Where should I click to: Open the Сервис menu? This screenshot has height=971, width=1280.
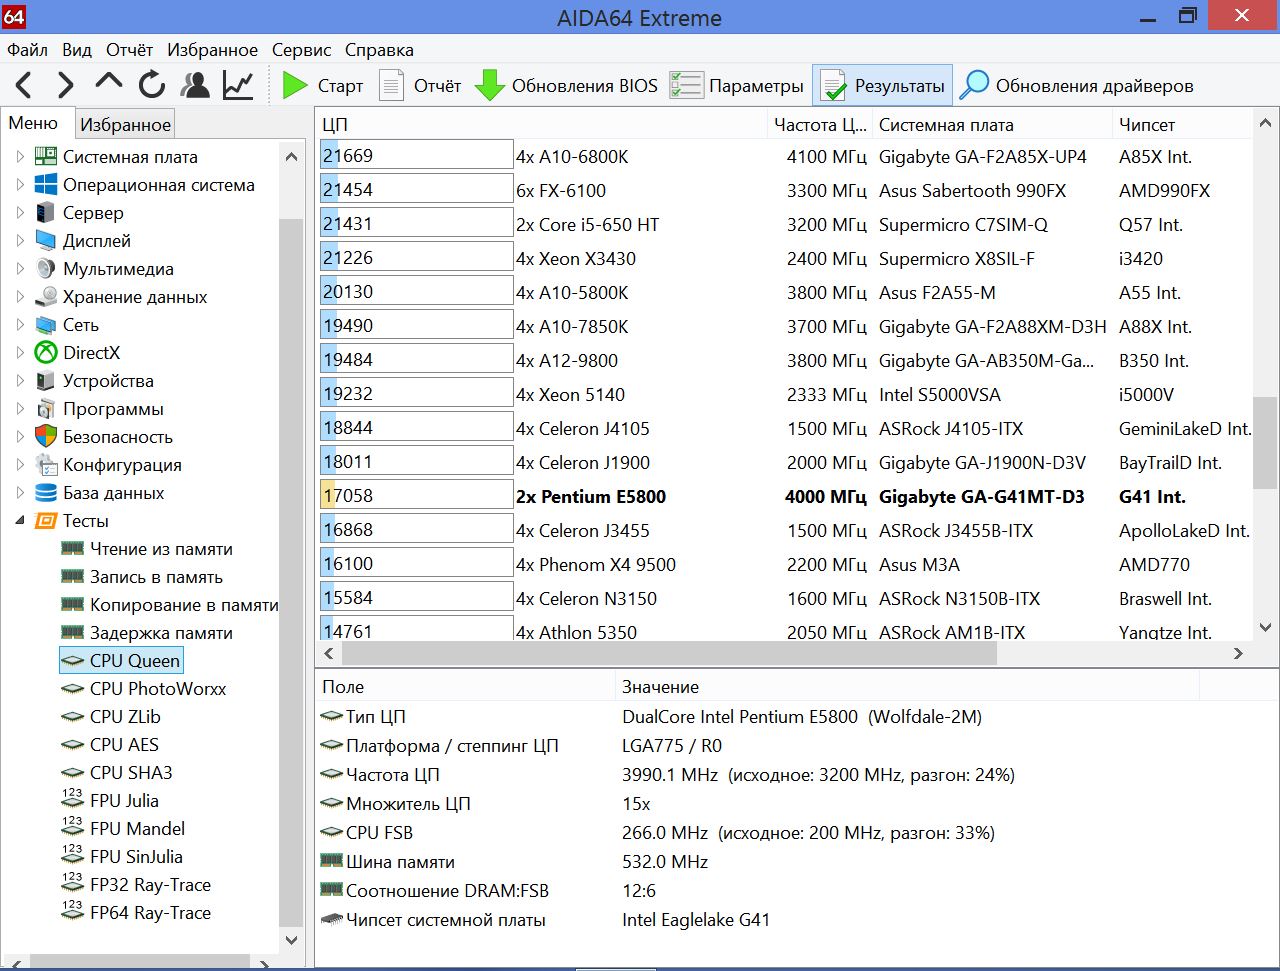tap(301, 50)
